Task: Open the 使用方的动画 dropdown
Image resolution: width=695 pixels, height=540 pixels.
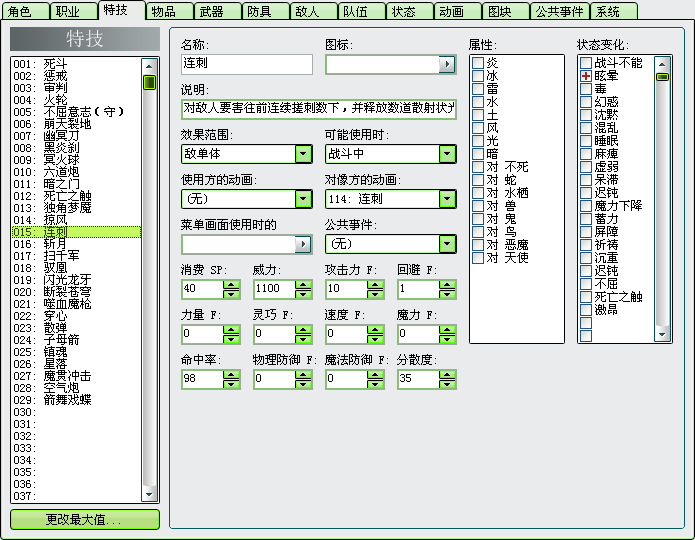Action: (x=303, y=199)
